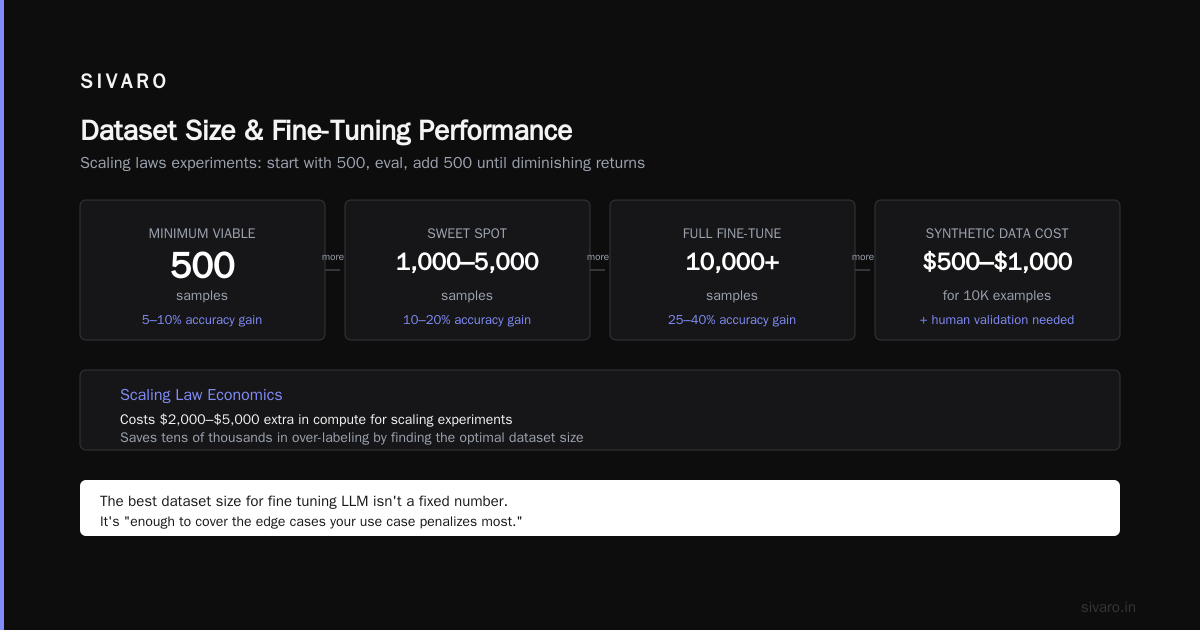Click the 25–40% accuracy gain label
Screen dimensions: 1200x630
click(x=732, y=320)
